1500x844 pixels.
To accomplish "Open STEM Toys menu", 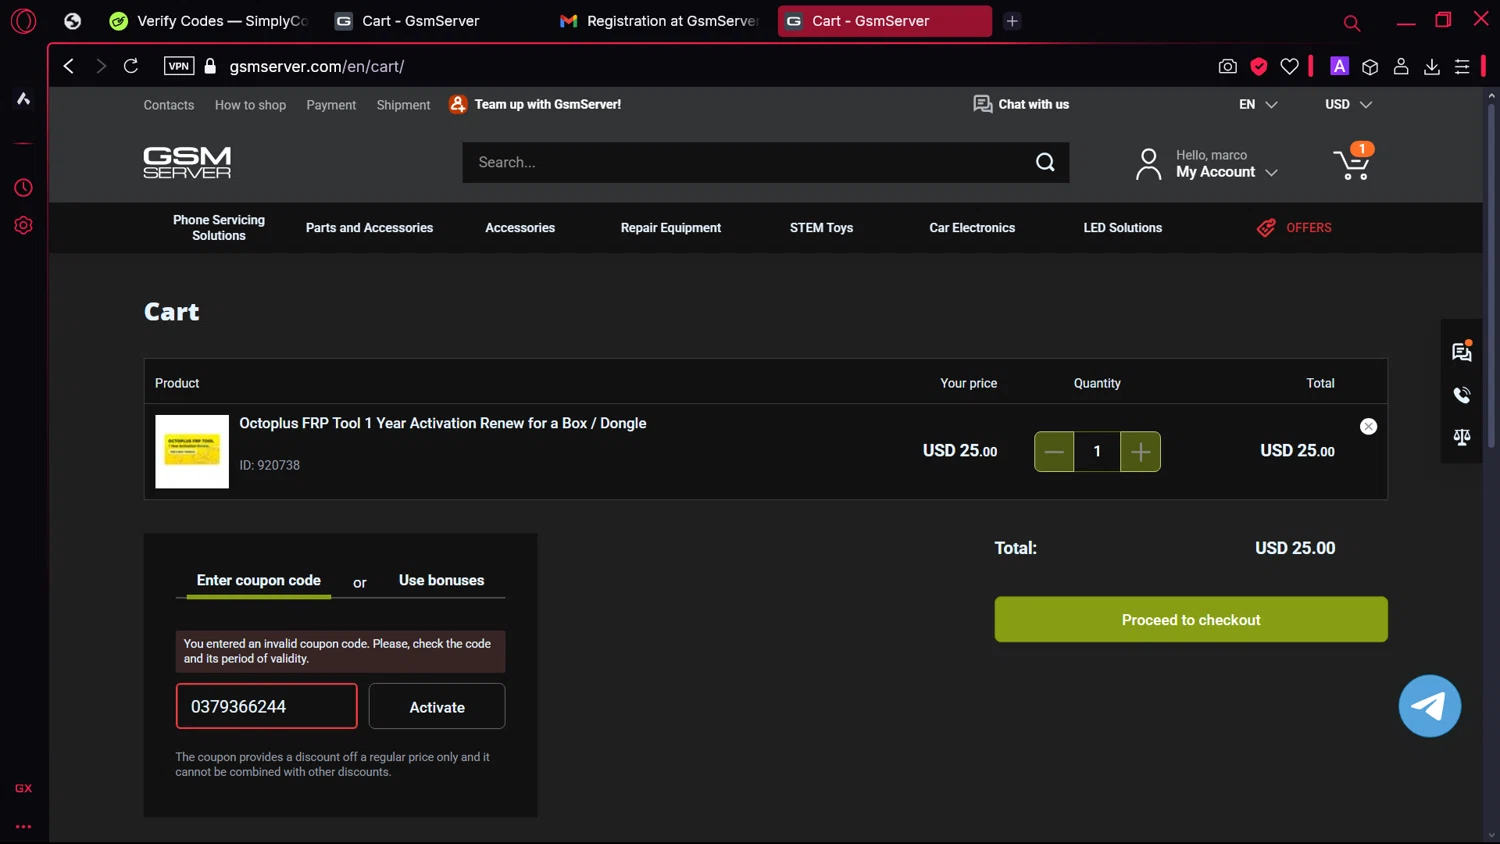I will [821, 228].
